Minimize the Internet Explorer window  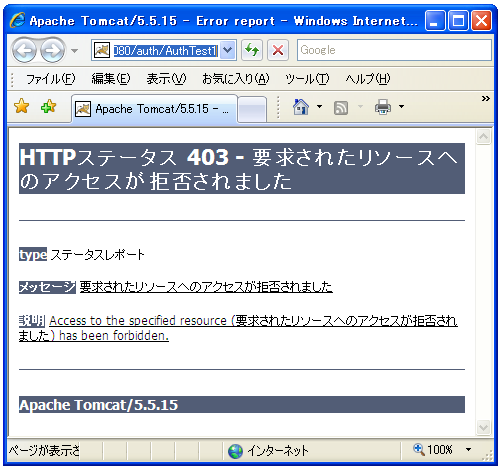pos(435,21)
